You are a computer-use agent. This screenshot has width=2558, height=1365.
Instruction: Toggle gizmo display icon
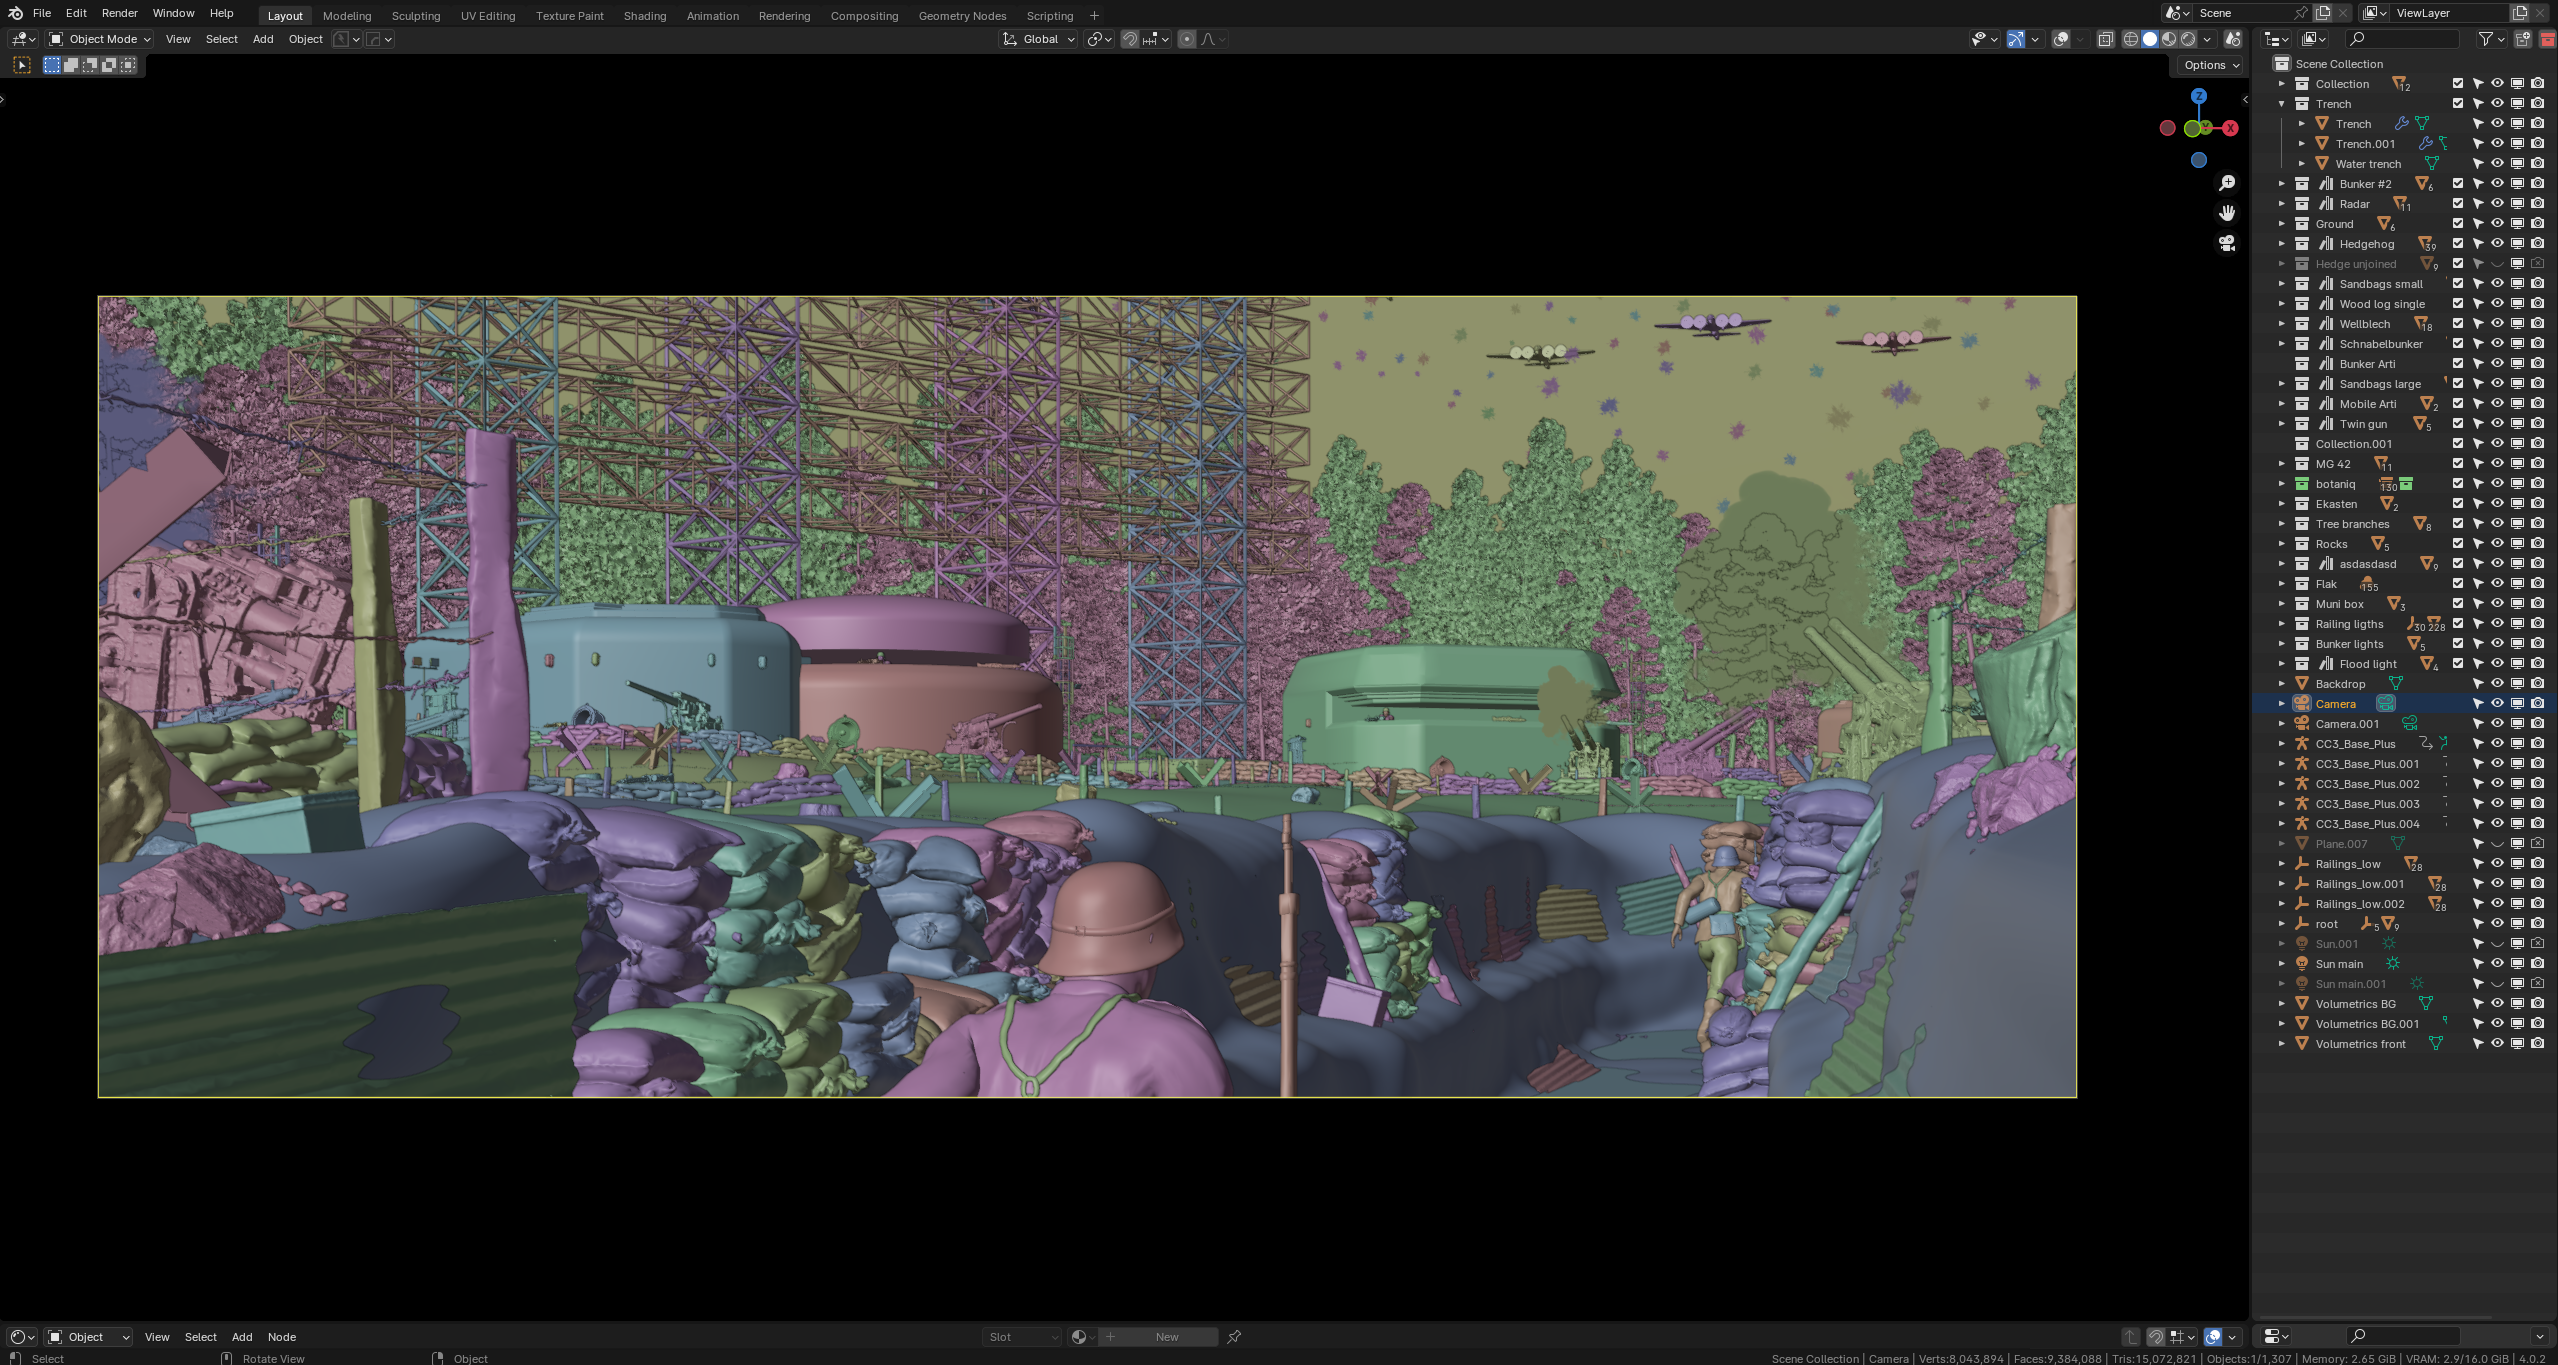point(2016,39)
